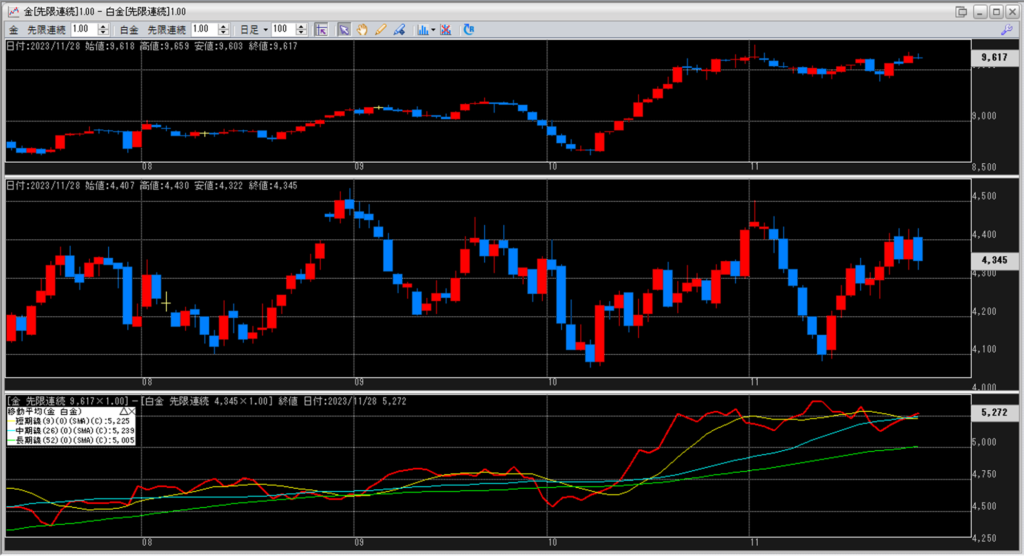Activate the hand pan tool
This screenshot has height=556, width=1024.
tap(361, 30)
